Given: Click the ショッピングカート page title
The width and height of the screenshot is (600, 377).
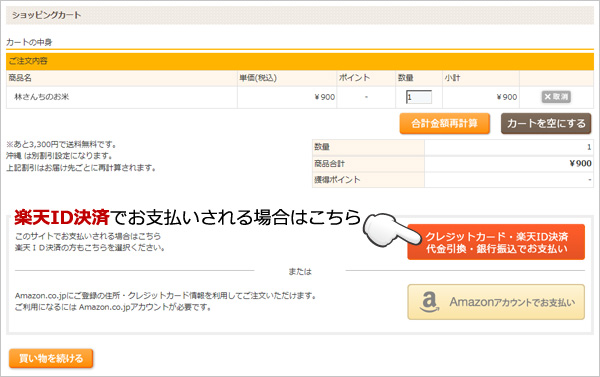Looking at the screenshot, I should coord(46,15).
